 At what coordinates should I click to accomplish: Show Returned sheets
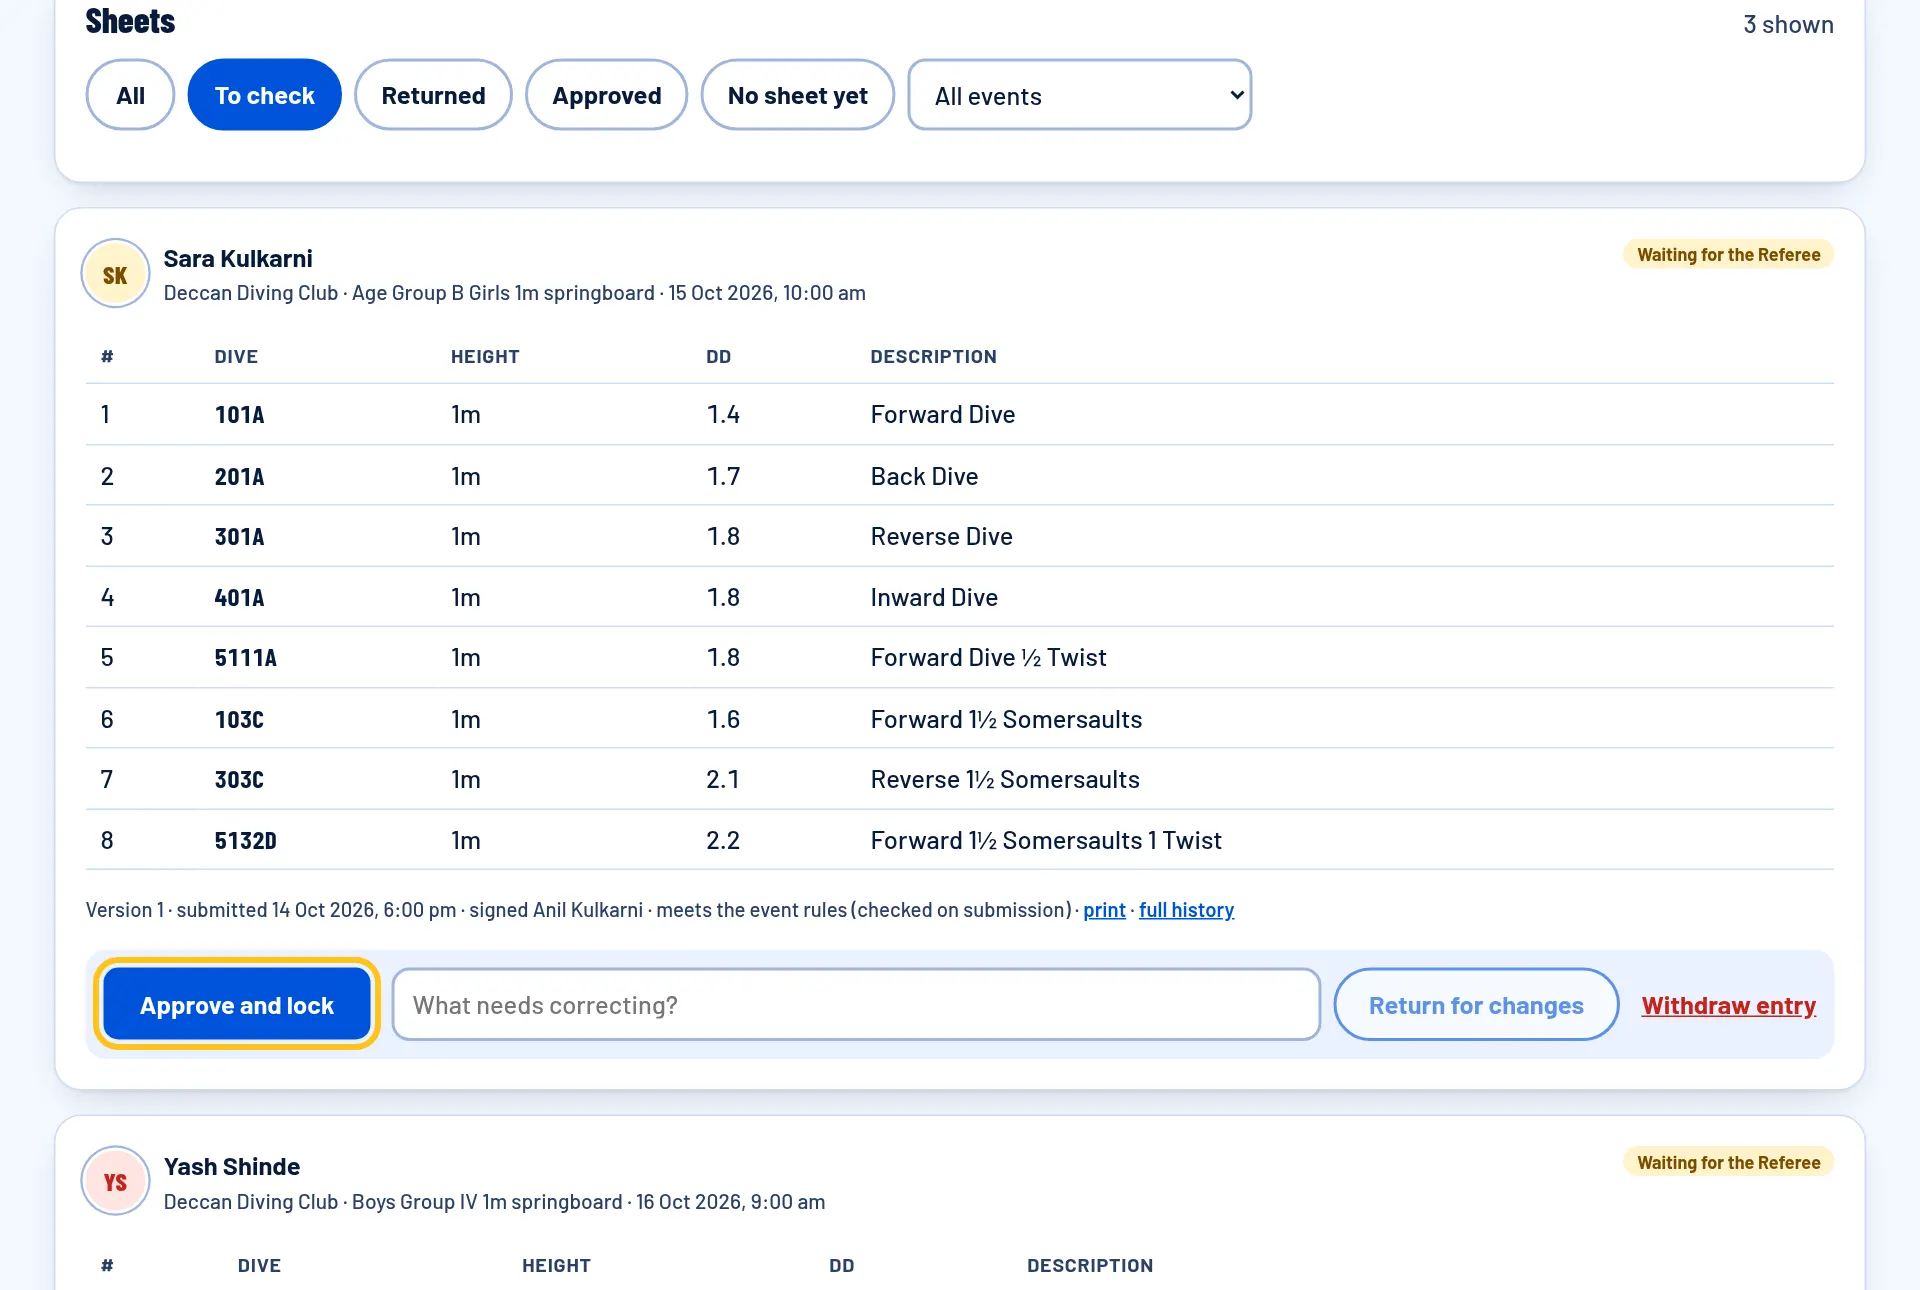(433, 95)
